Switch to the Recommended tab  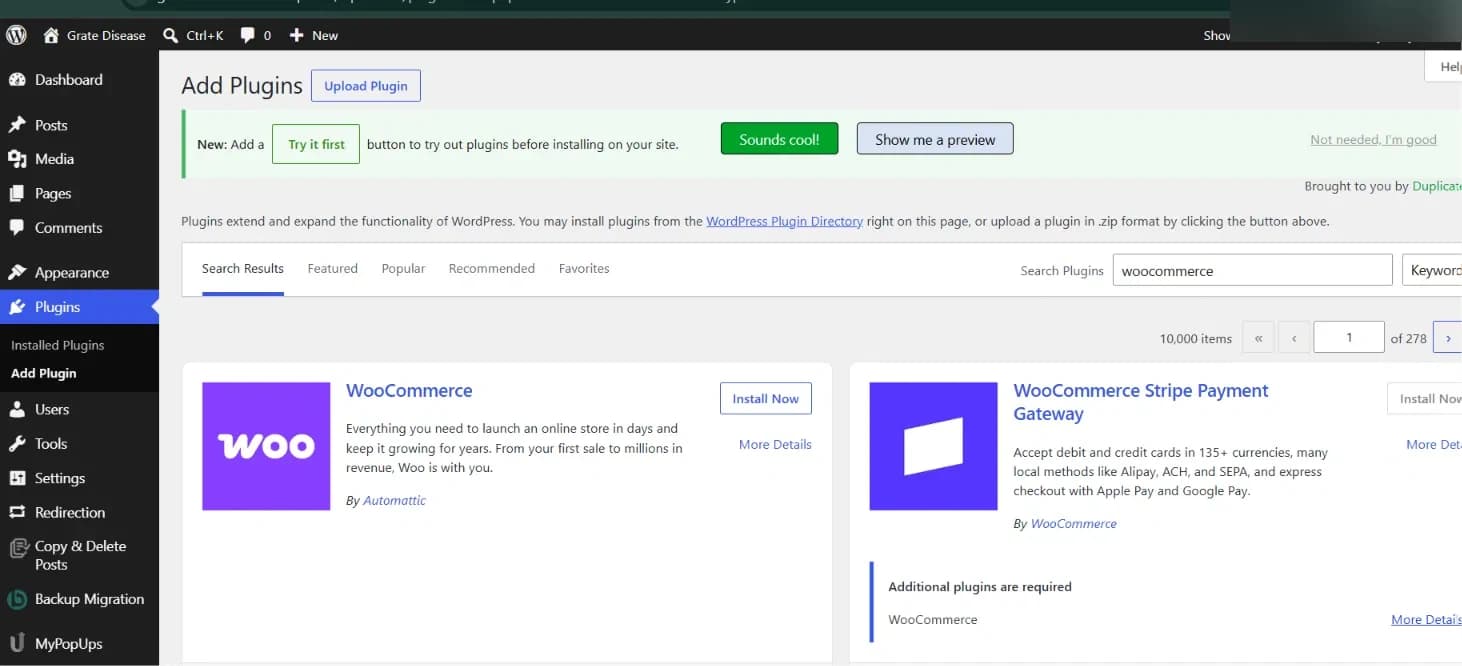click(x=492, y=269)
